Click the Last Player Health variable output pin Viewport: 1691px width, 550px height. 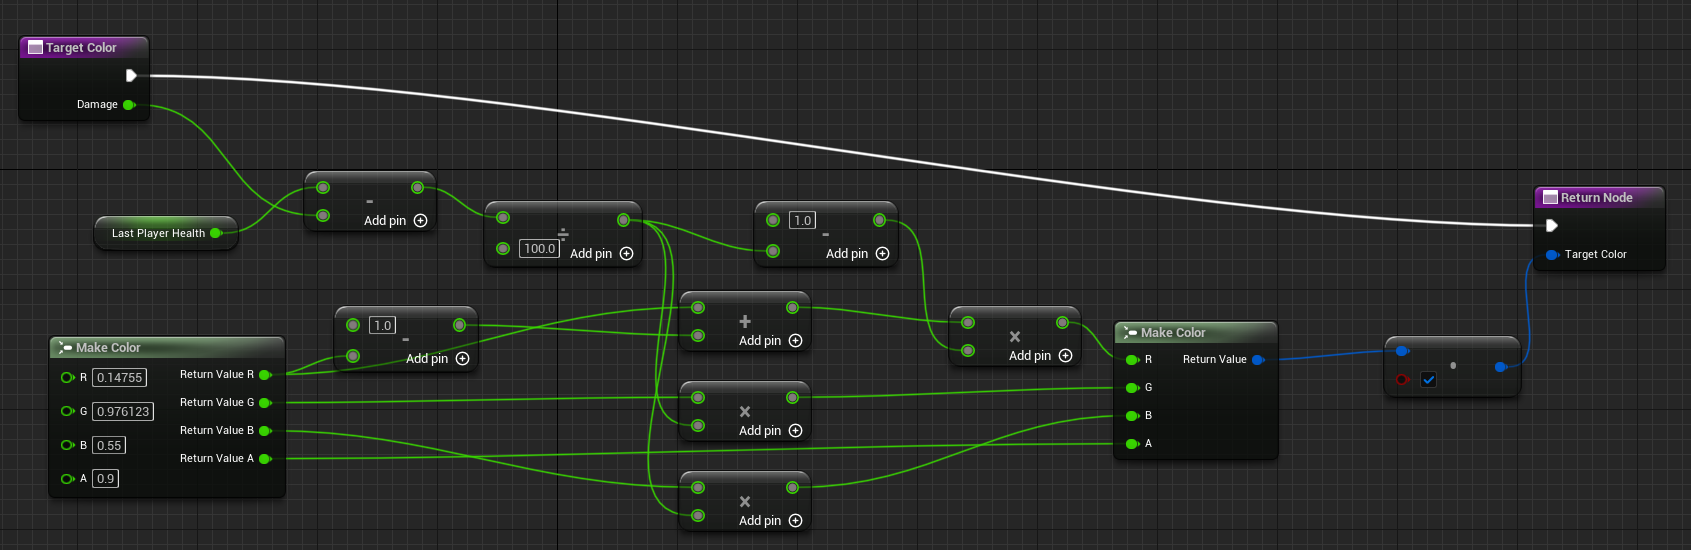[x=216, y=233]
